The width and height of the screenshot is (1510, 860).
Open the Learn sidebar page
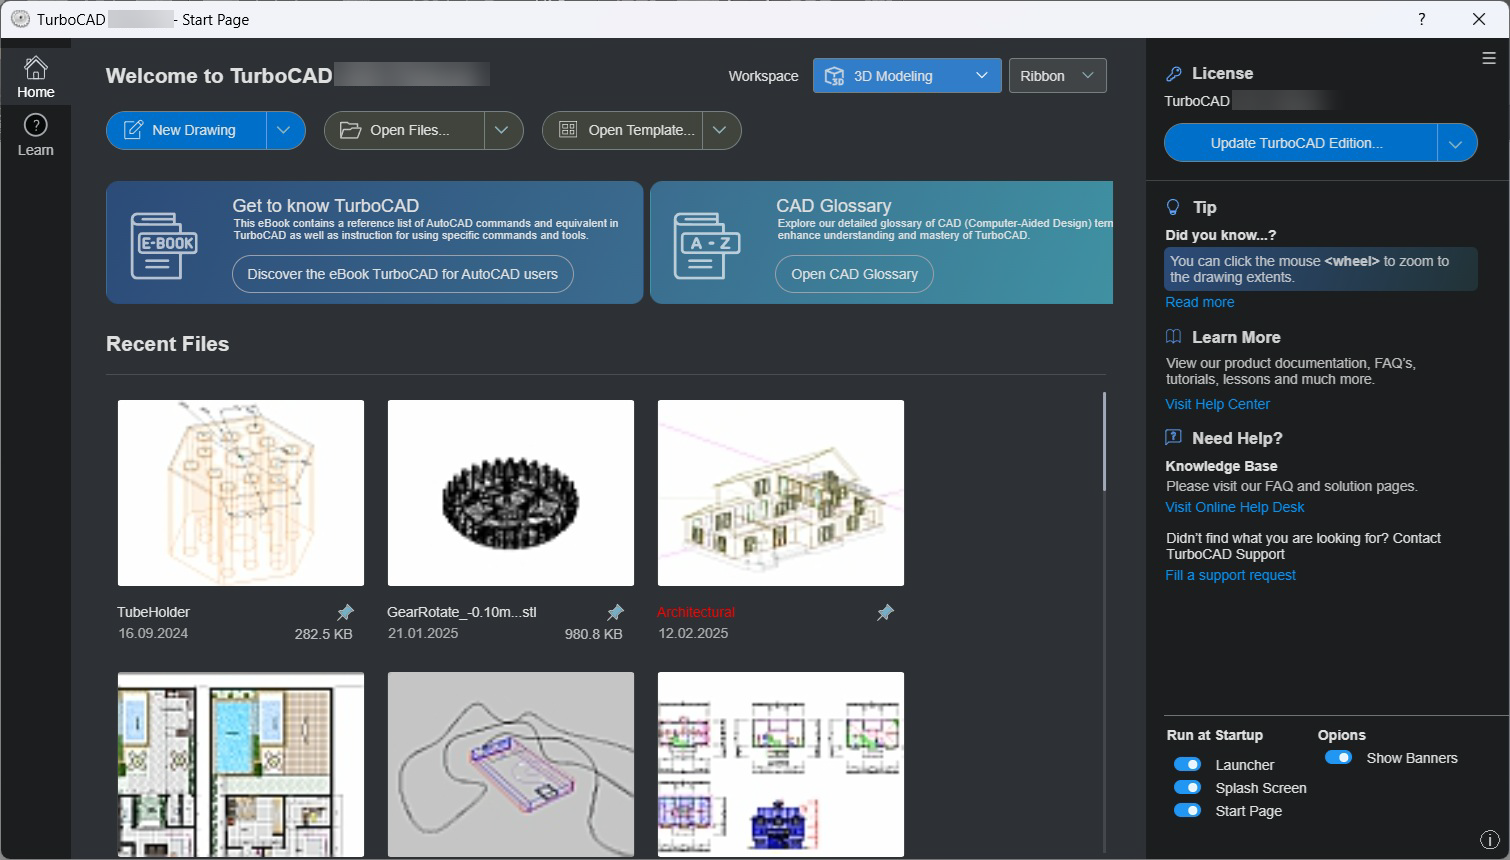tap(35, 135)
